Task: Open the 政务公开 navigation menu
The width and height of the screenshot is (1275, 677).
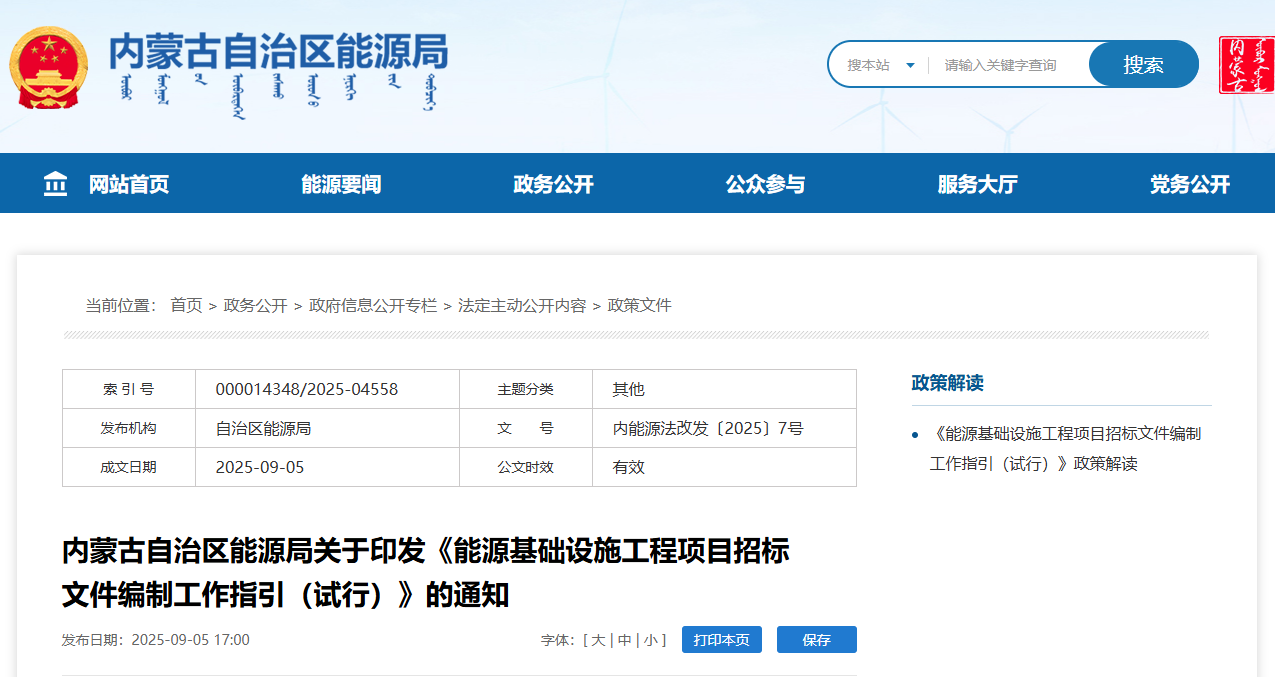Action: click(x=551, y=183)
